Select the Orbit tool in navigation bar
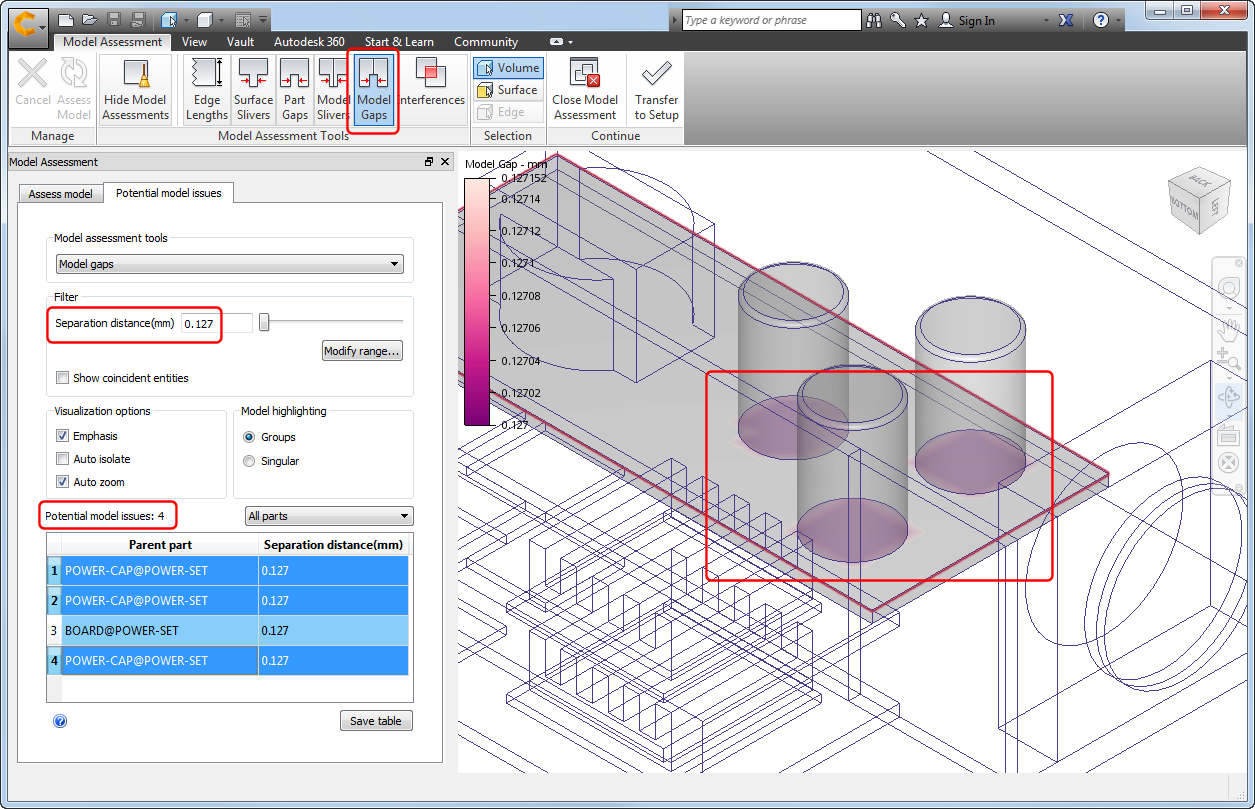 tap(1228, 397)
